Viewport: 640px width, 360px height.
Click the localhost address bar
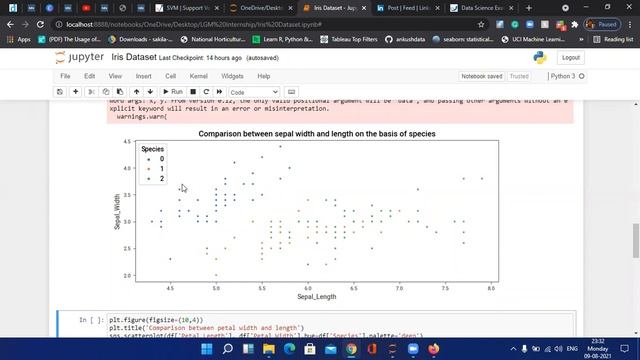pos(269,24)
